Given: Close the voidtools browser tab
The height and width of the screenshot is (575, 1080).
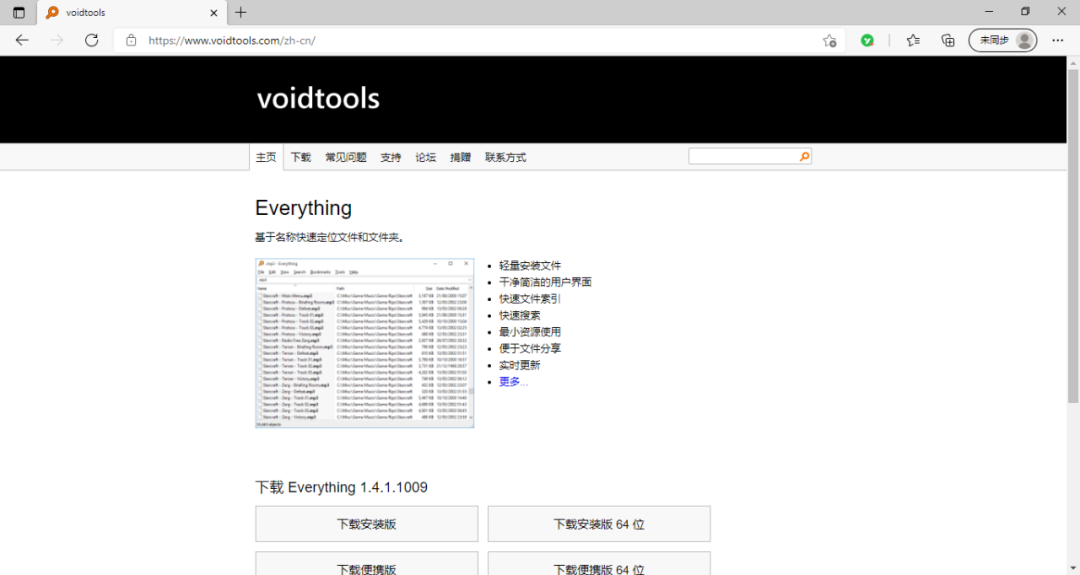Looking at the screenshot, I should pos(214,12).
